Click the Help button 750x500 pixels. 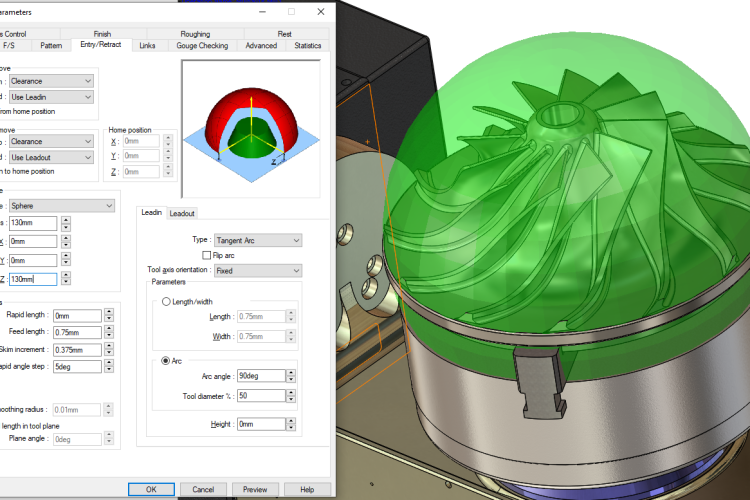[x=307, y=489]
